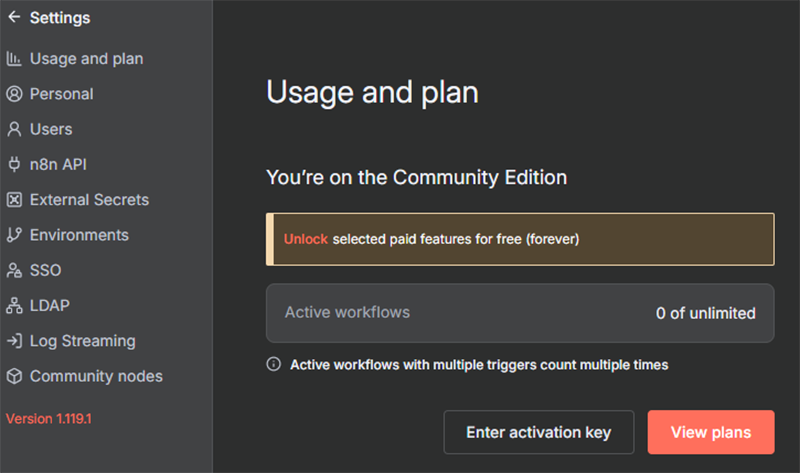This screenshot has height=473, width=800.
Task: Go to Log Streaming settings
Action: (83, 340)
